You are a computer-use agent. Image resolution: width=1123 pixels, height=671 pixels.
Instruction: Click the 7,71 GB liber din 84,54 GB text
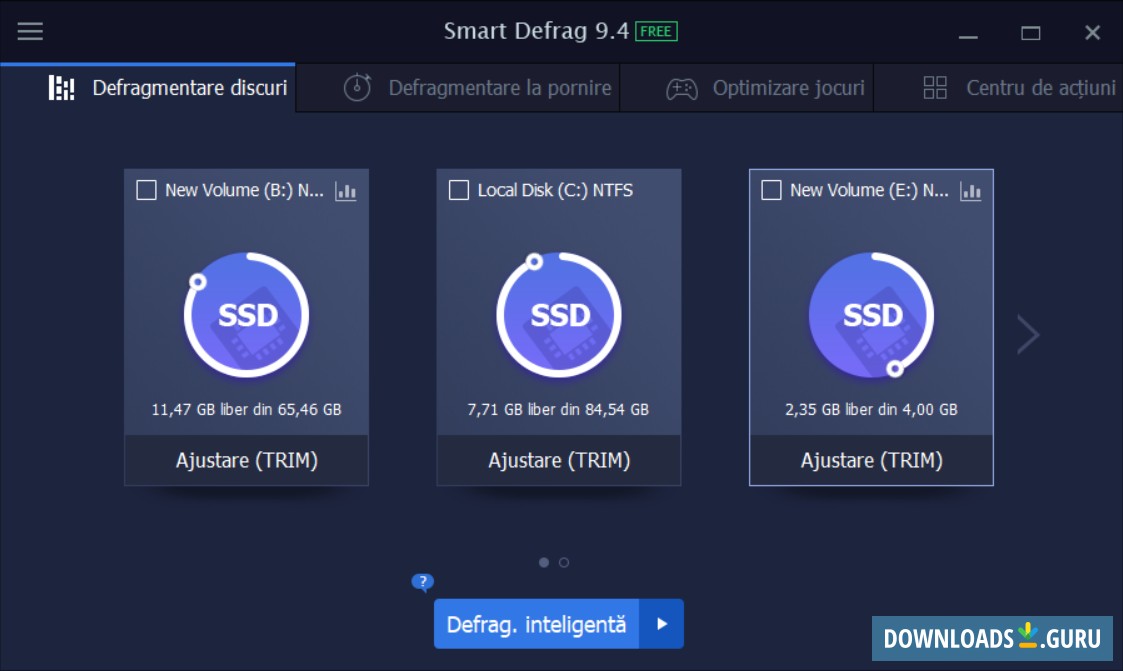559,410
